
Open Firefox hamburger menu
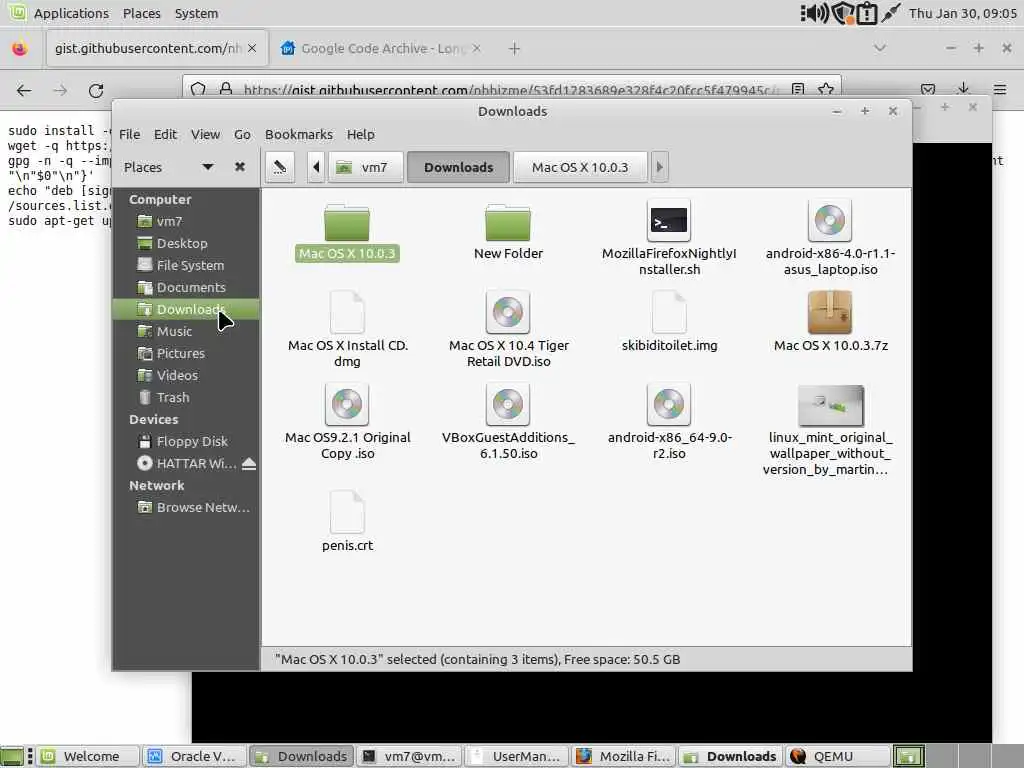1000,89
